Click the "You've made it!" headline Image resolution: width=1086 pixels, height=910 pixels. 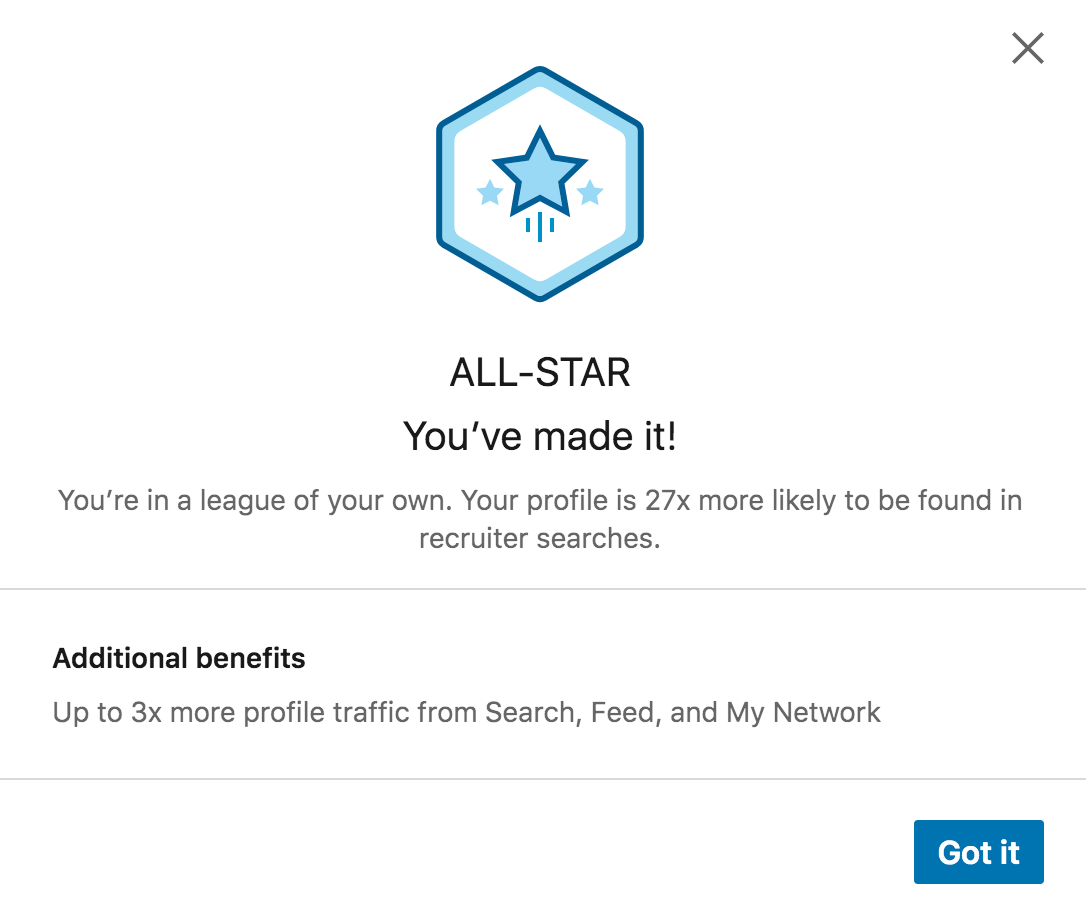[540, 436]
